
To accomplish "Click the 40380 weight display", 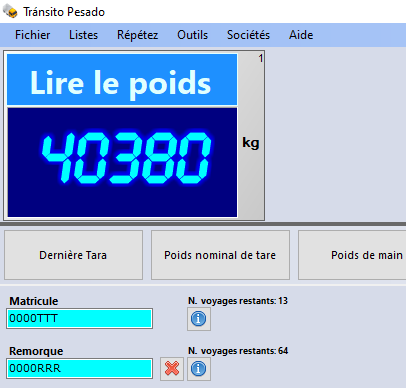I will [x=122, y=162].
